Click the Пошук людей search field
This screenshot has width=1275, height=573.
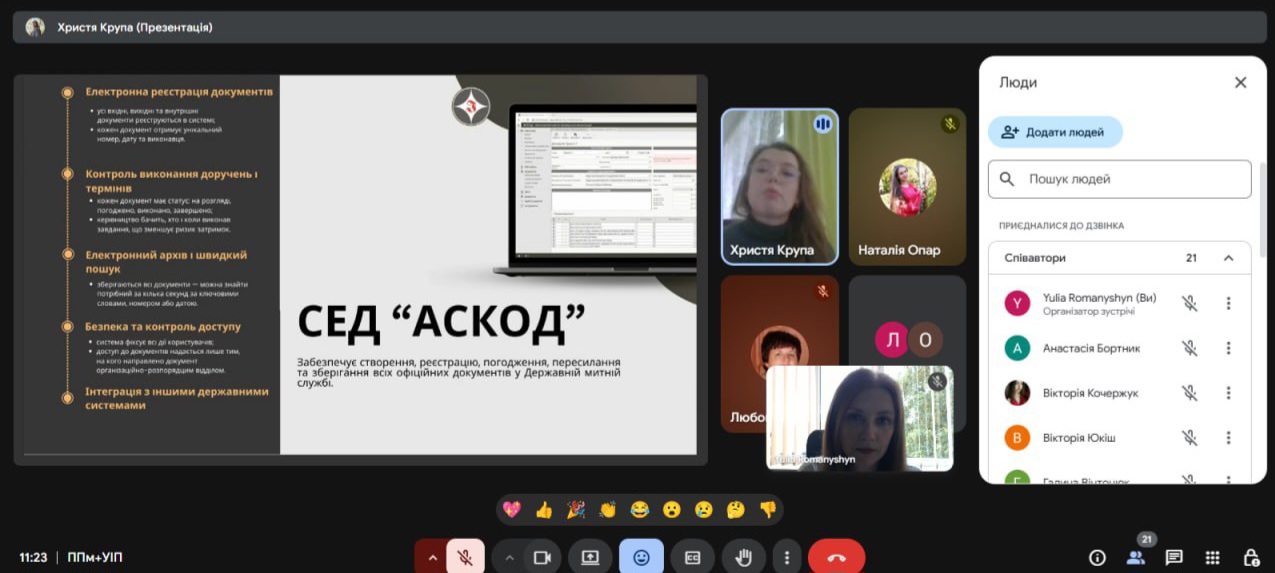pos(1130,179)
